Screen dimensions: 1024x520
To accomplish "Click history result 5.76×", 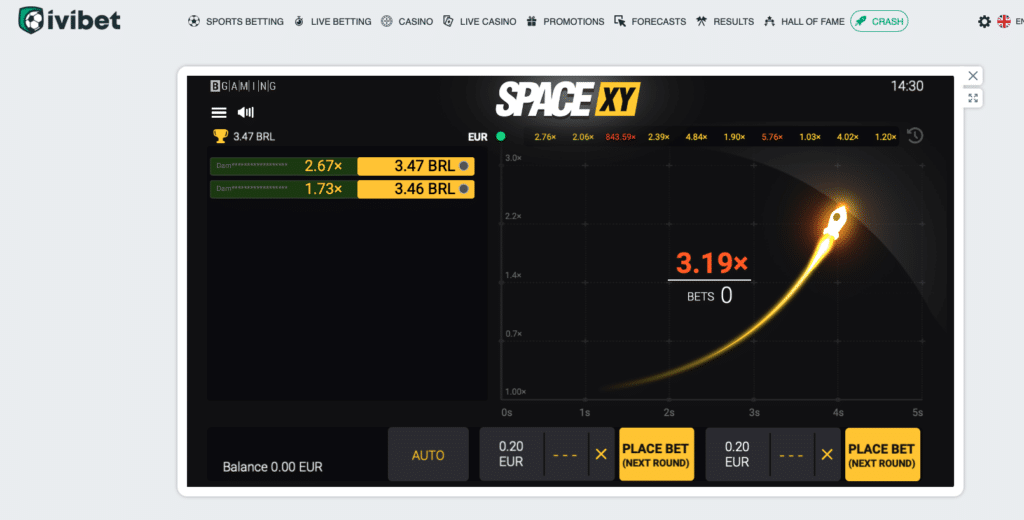I will pyautogui.click(x=773, y=137).
